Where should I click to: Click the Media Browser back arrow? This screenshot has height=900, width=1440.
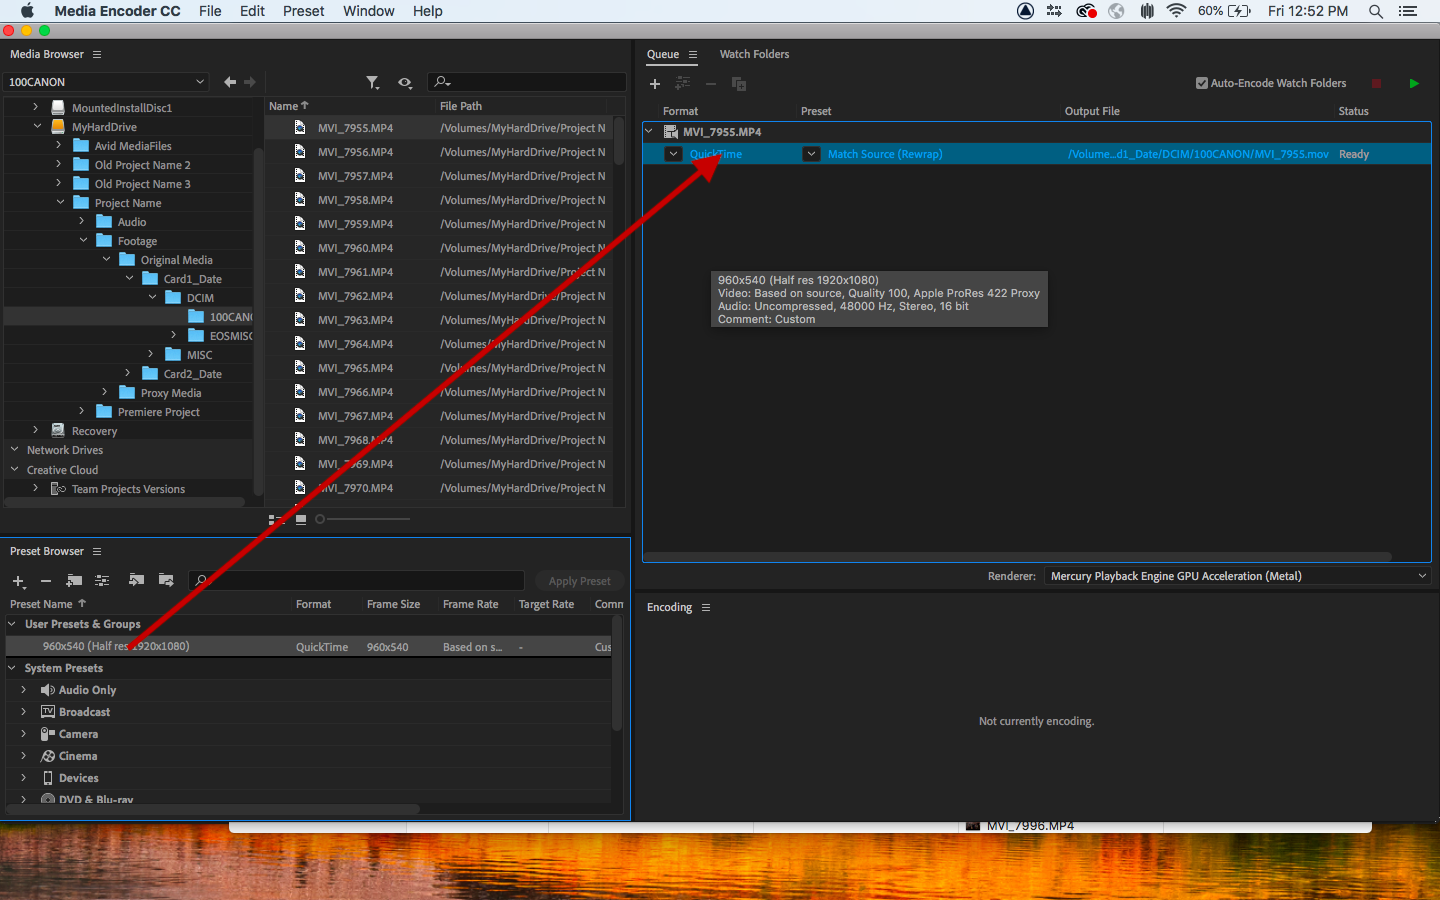pyautogui.click(x=230, y=82)
